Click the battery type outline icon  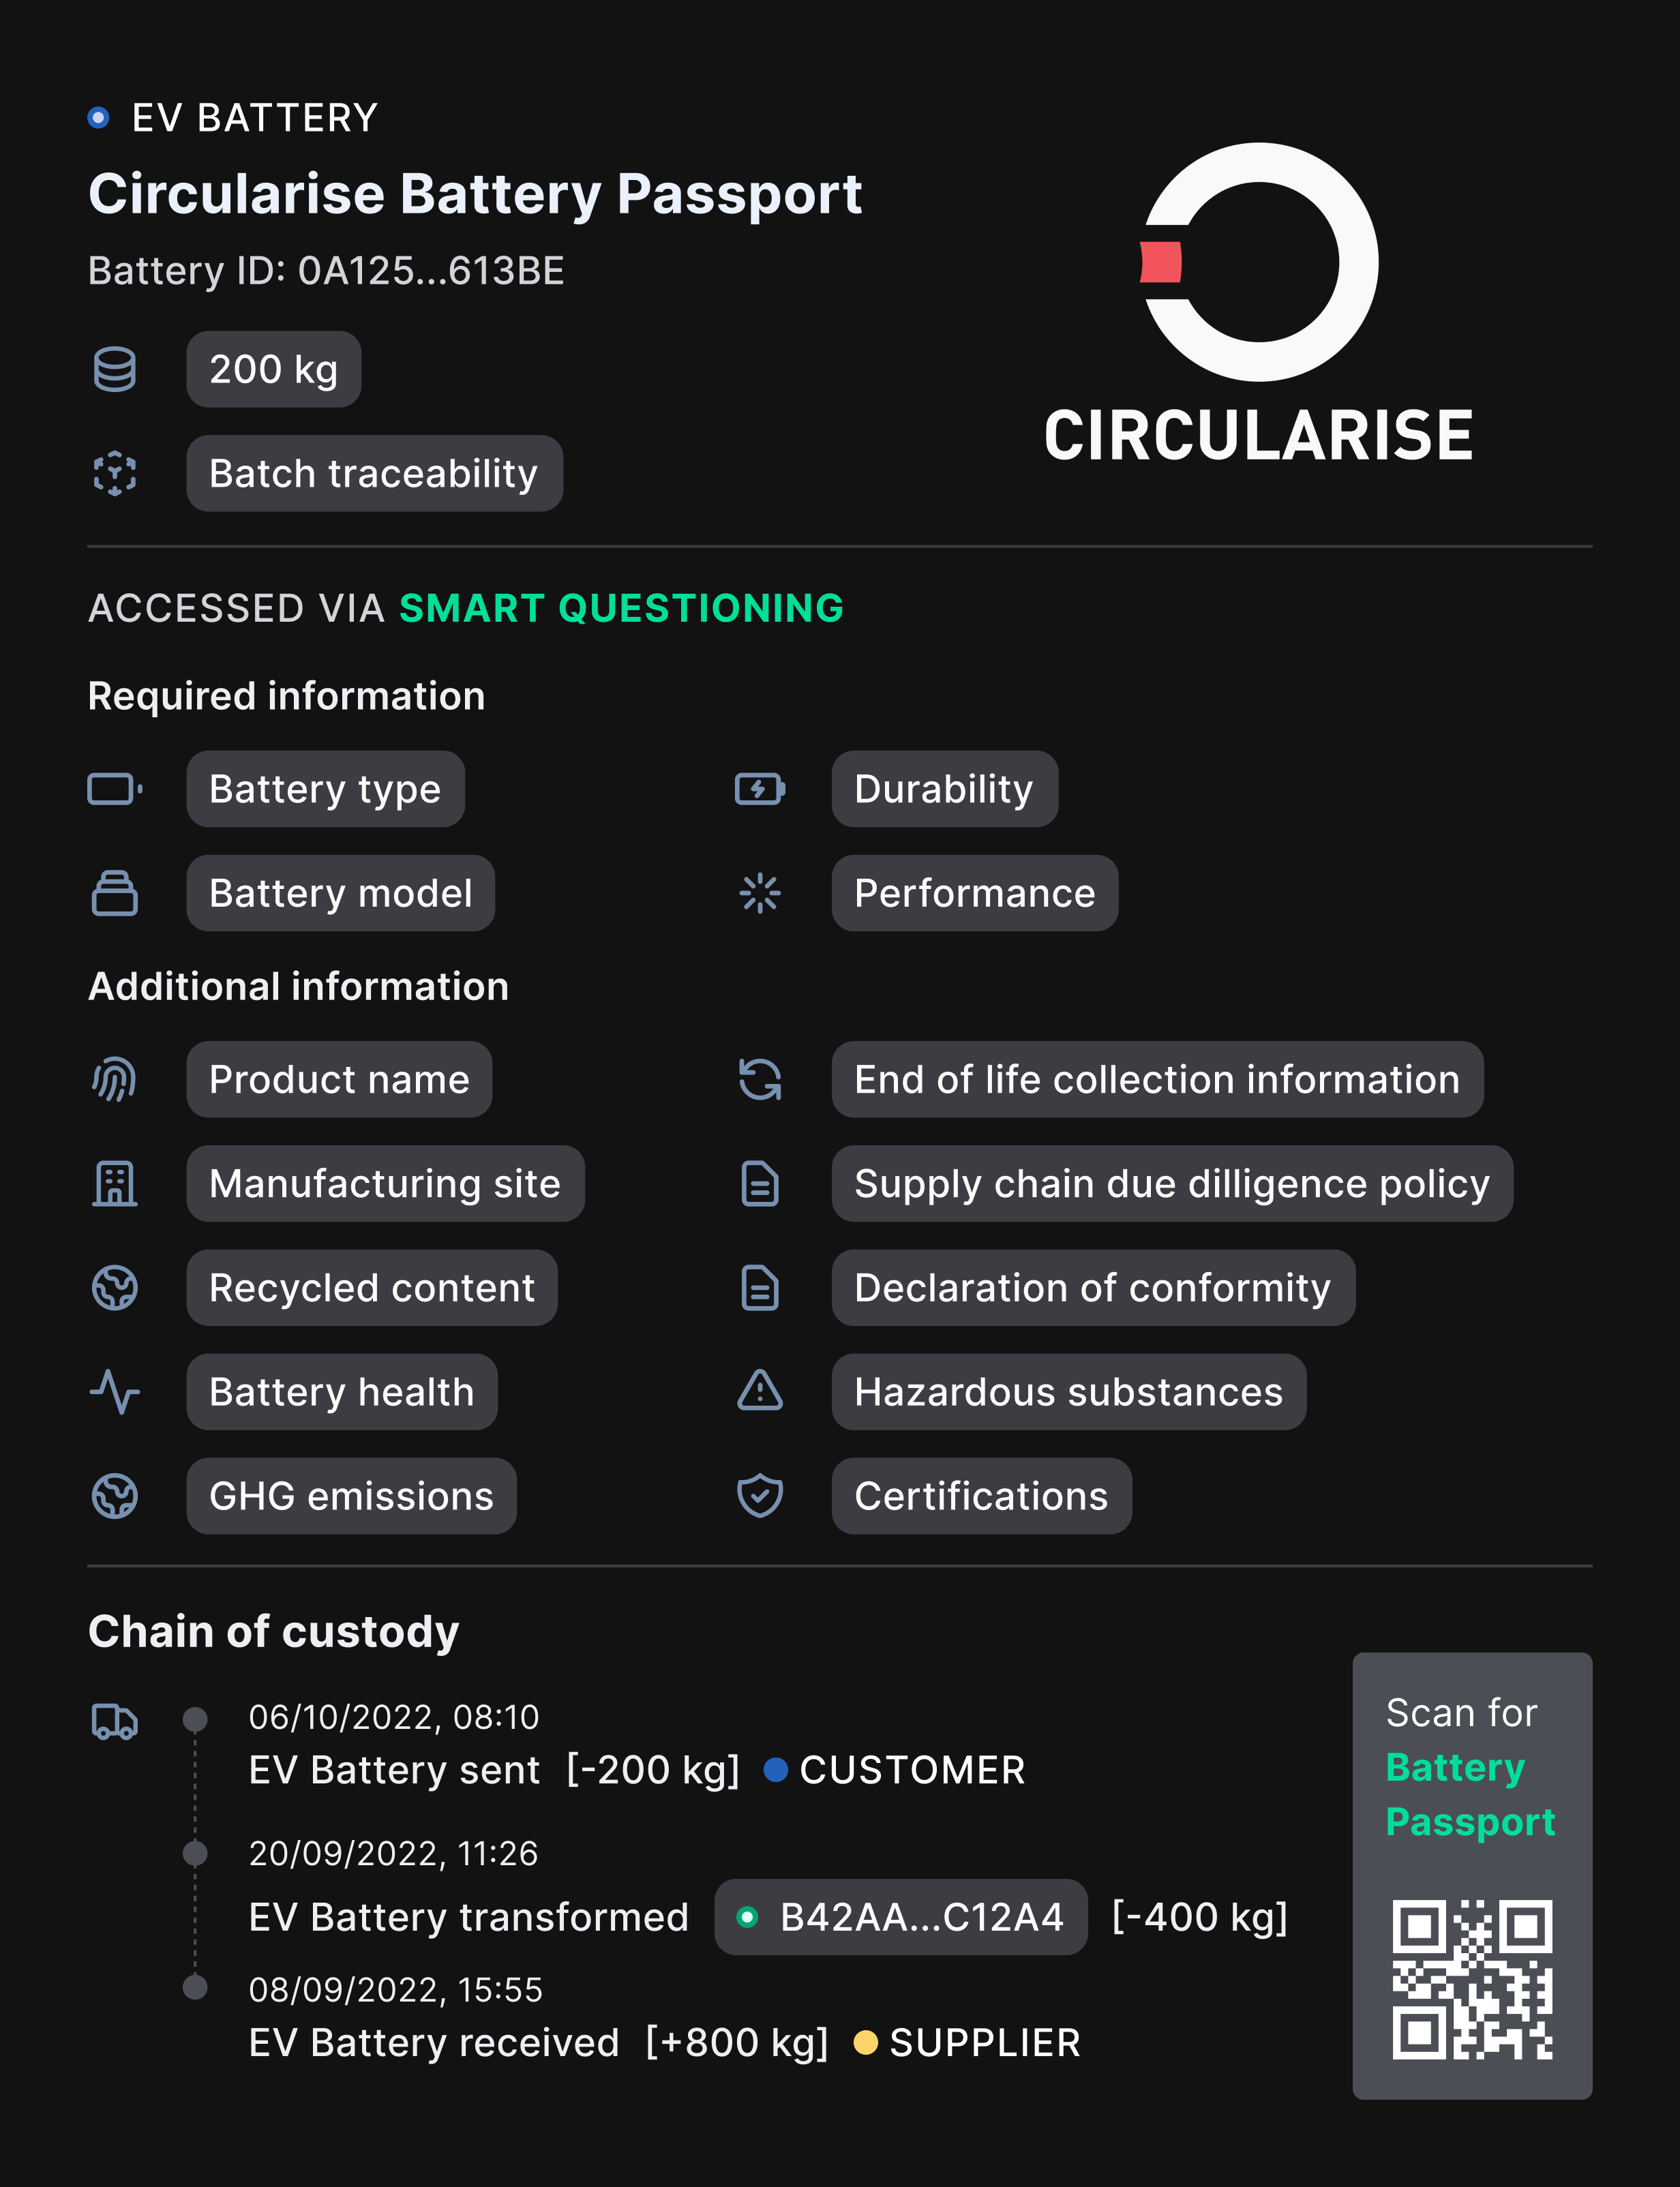click(x=115, y=789)
